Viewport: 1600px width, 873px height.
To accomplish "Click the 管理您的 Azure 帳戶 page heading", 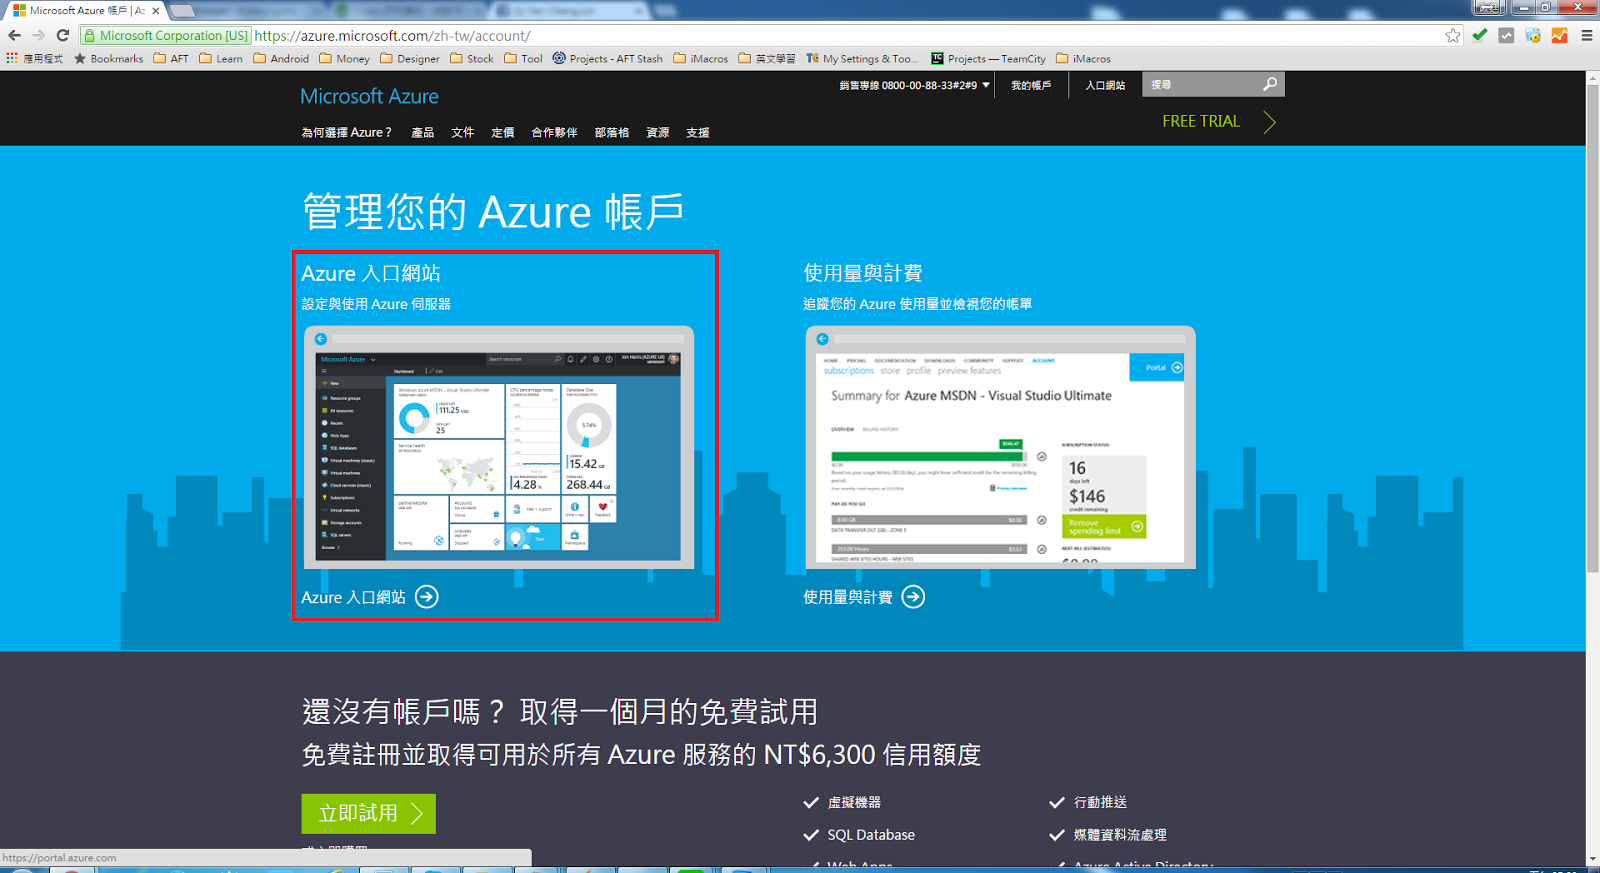I will pos(493,212).
